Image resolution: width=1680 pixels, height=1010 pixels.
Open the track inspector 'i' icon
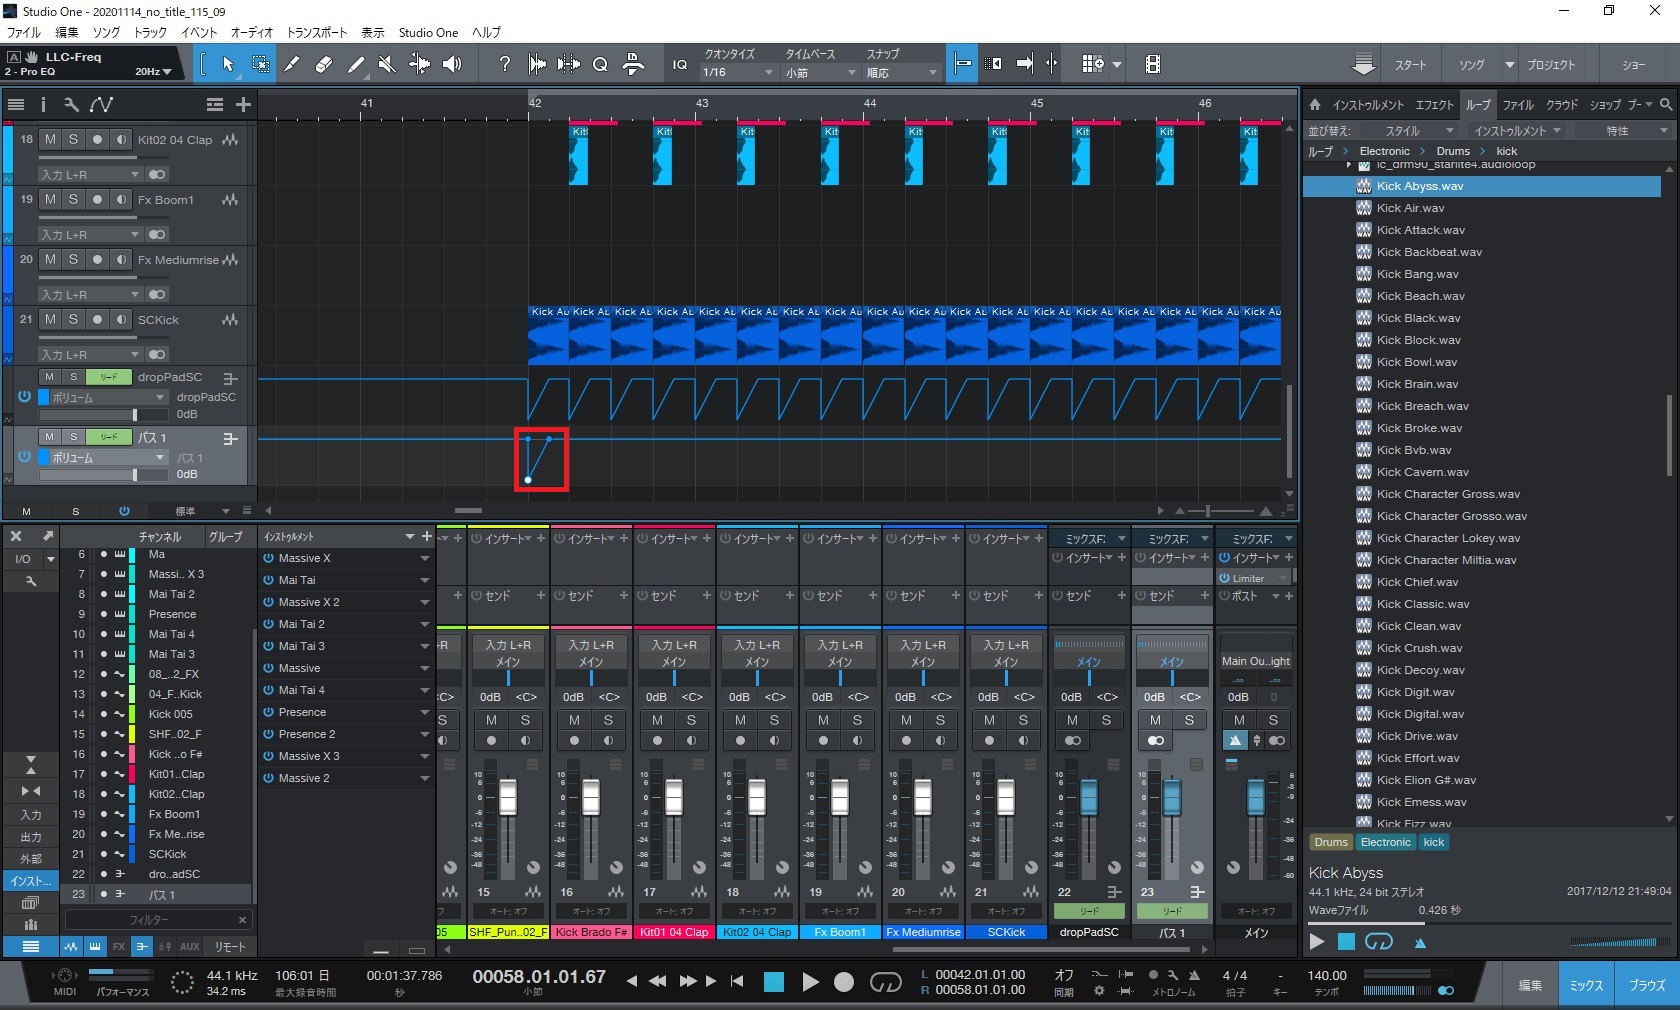43,104
